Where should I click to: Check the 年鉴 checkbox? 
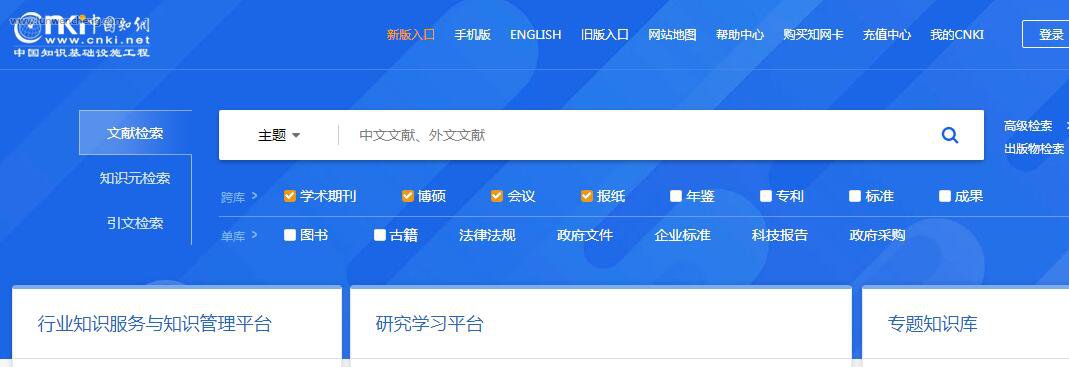(676, 196)
